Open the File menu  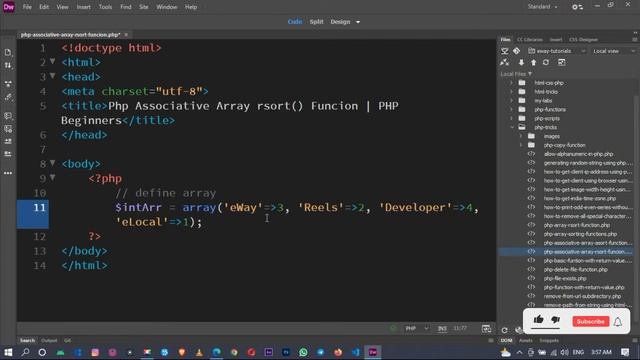pos(27,7)
